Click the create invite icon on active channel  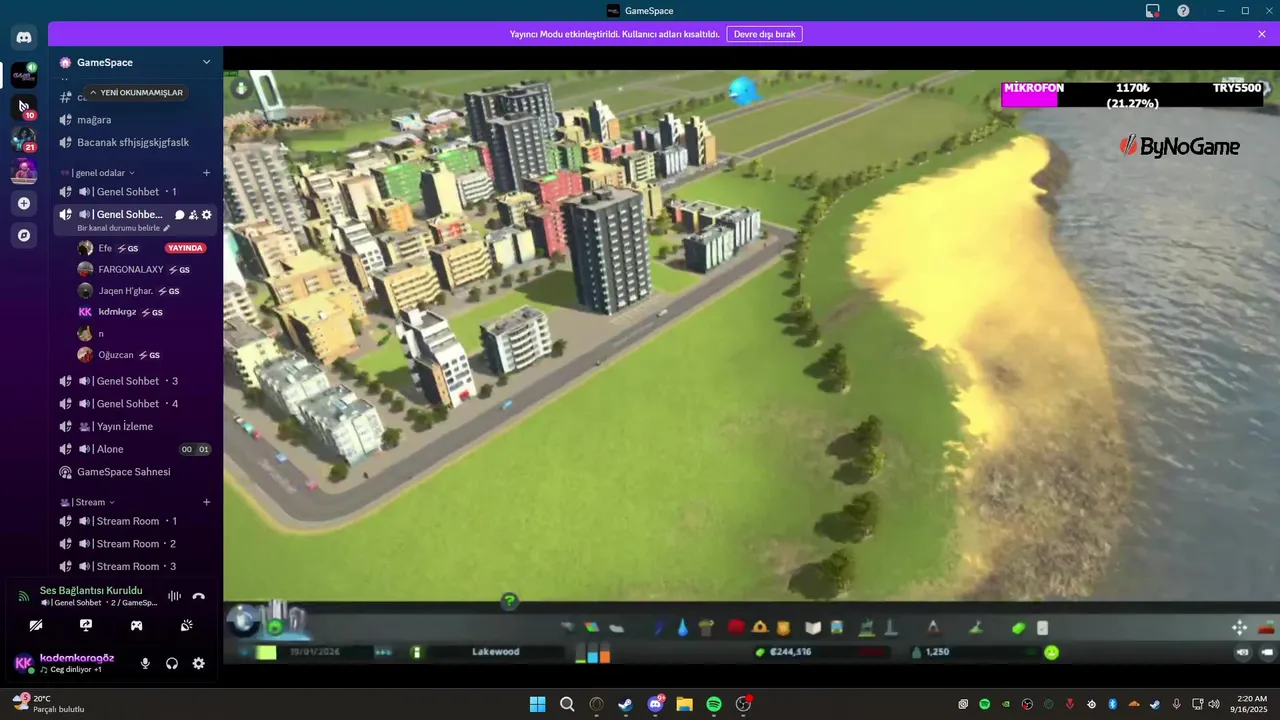click(x=193, y=215)
